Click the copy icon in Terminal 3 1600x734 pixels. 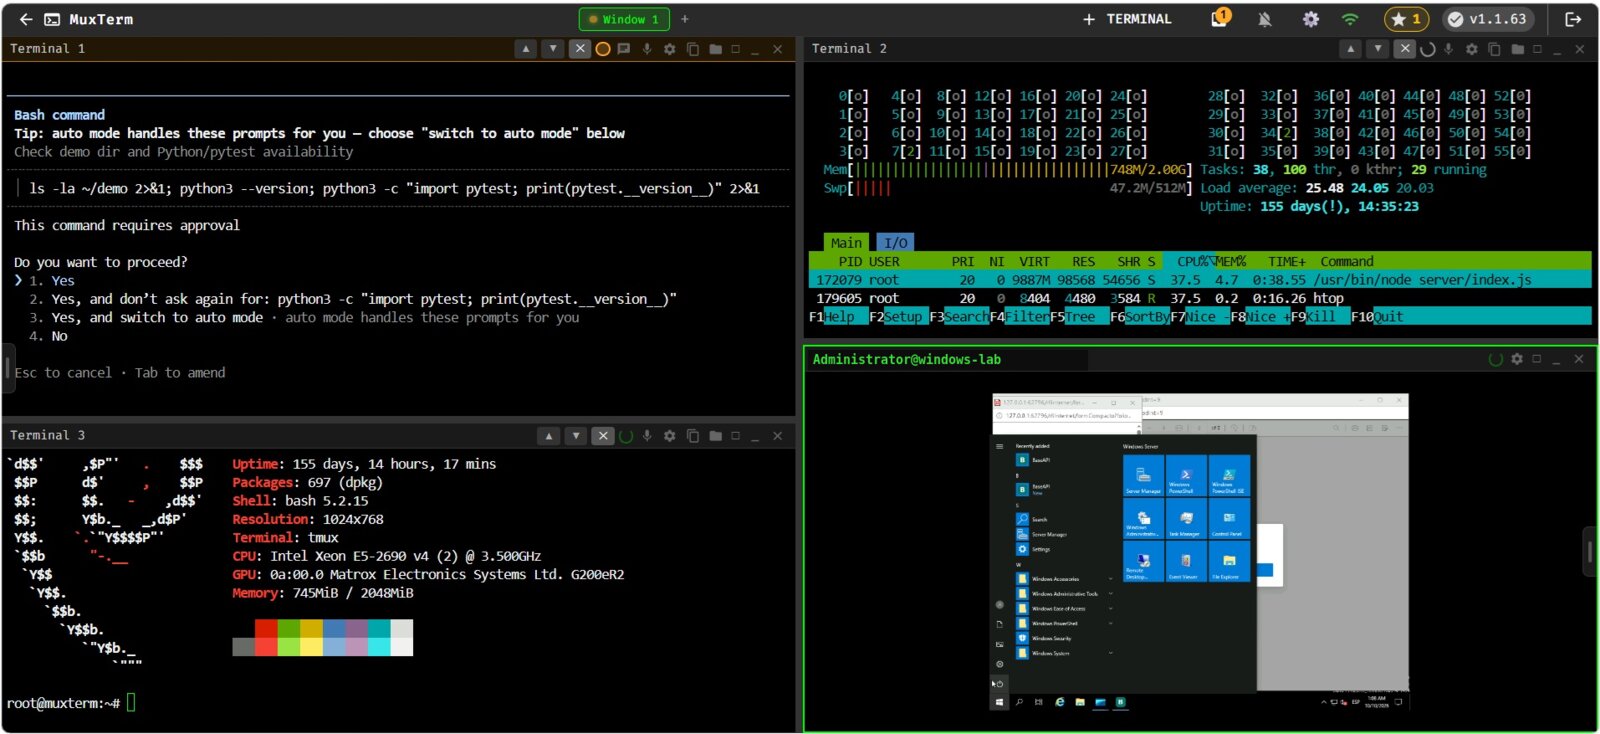coord(692,436)
